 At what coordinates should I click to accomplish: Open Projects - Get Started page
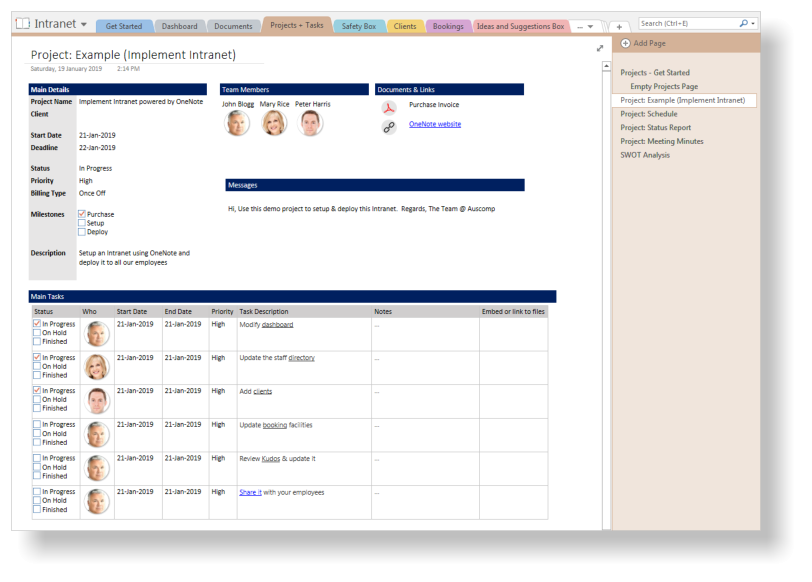[x=655, y=72]
